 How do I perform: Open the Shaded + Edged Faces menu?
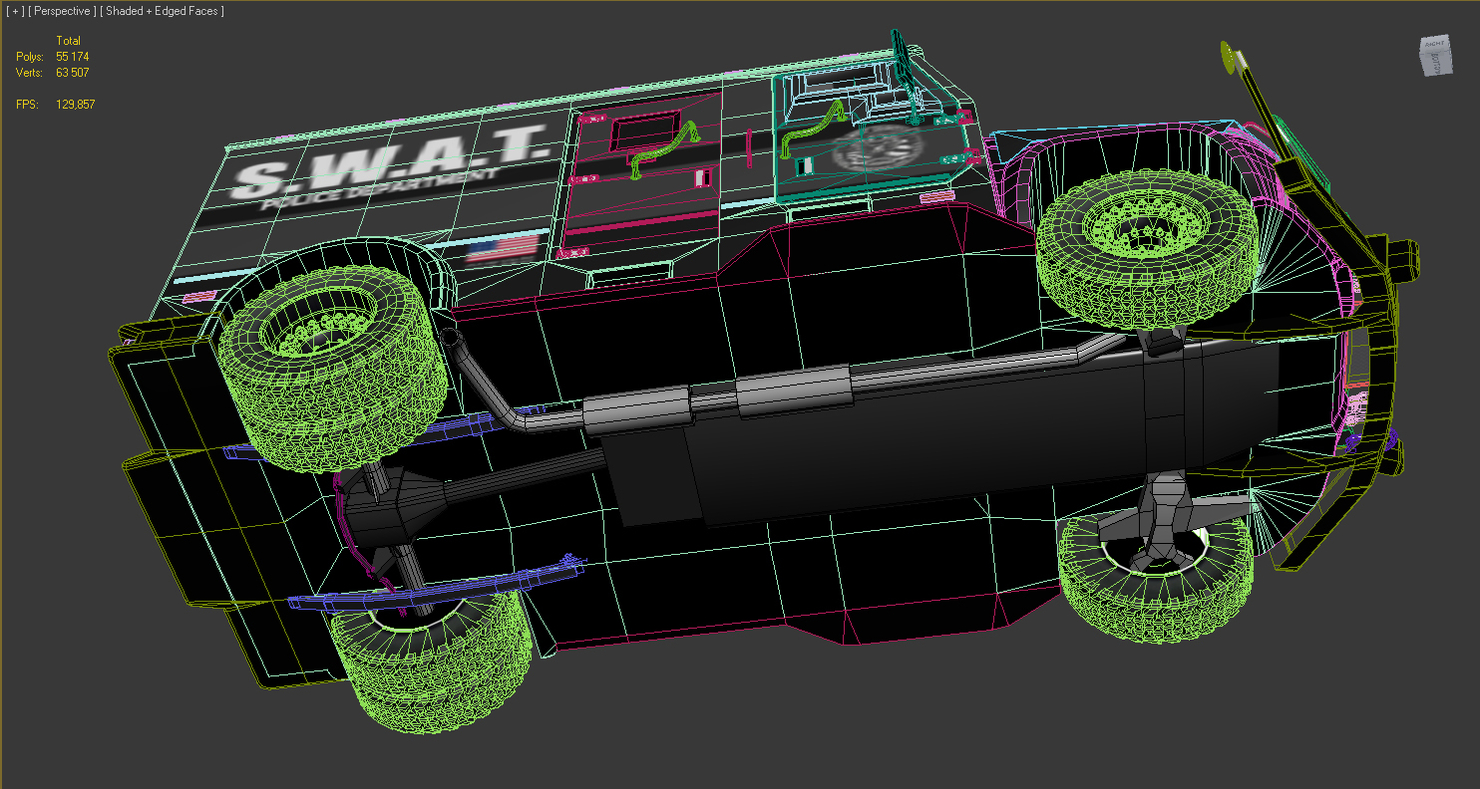tap(163, 11)
